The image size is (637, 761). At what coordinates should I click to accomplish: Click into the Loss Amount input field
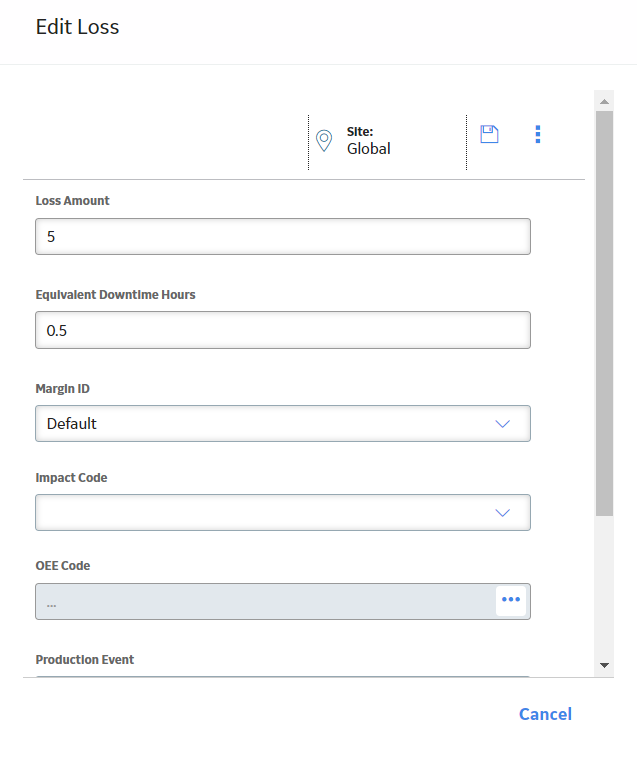283,237
